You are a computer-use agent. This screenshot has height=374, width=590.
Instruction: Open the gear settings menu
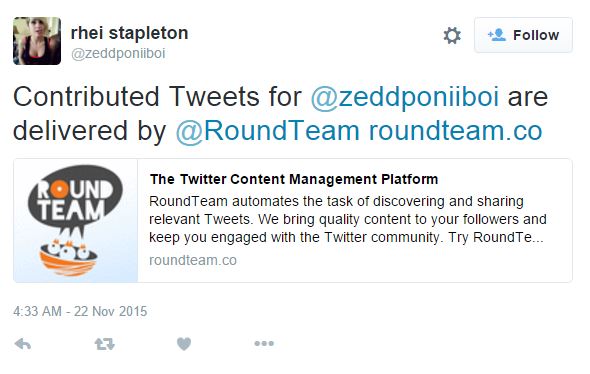(x=452, y=36)
